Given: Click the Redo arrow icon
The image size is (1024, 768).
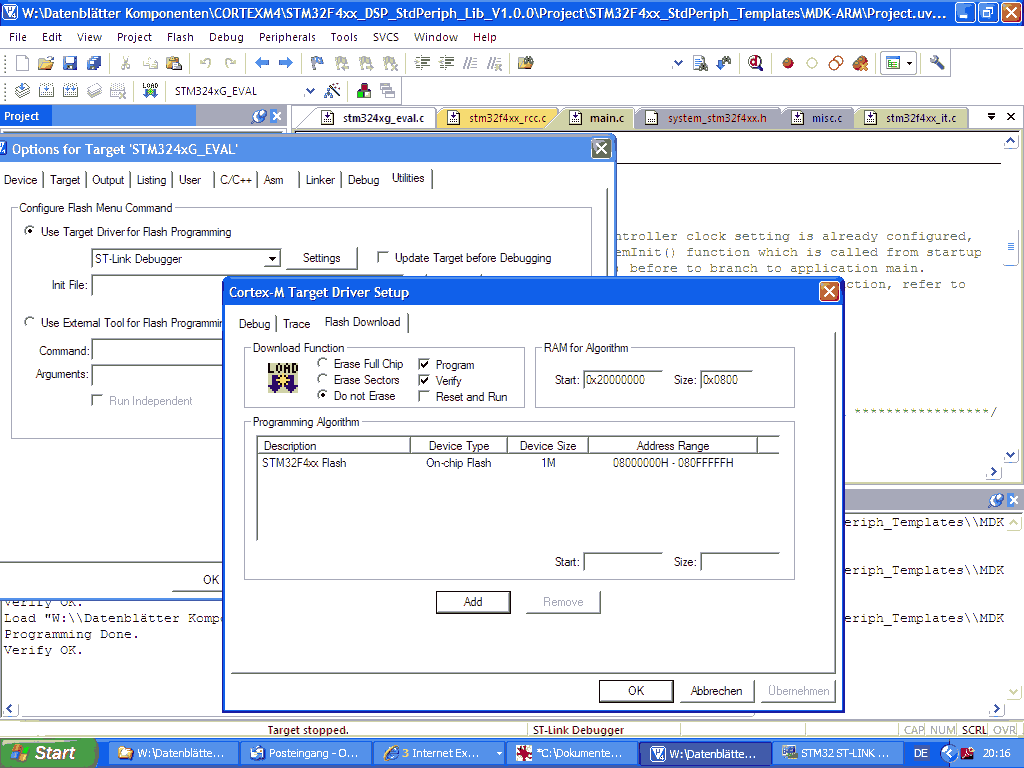Looking at the screenshot, I should (230, 63).
